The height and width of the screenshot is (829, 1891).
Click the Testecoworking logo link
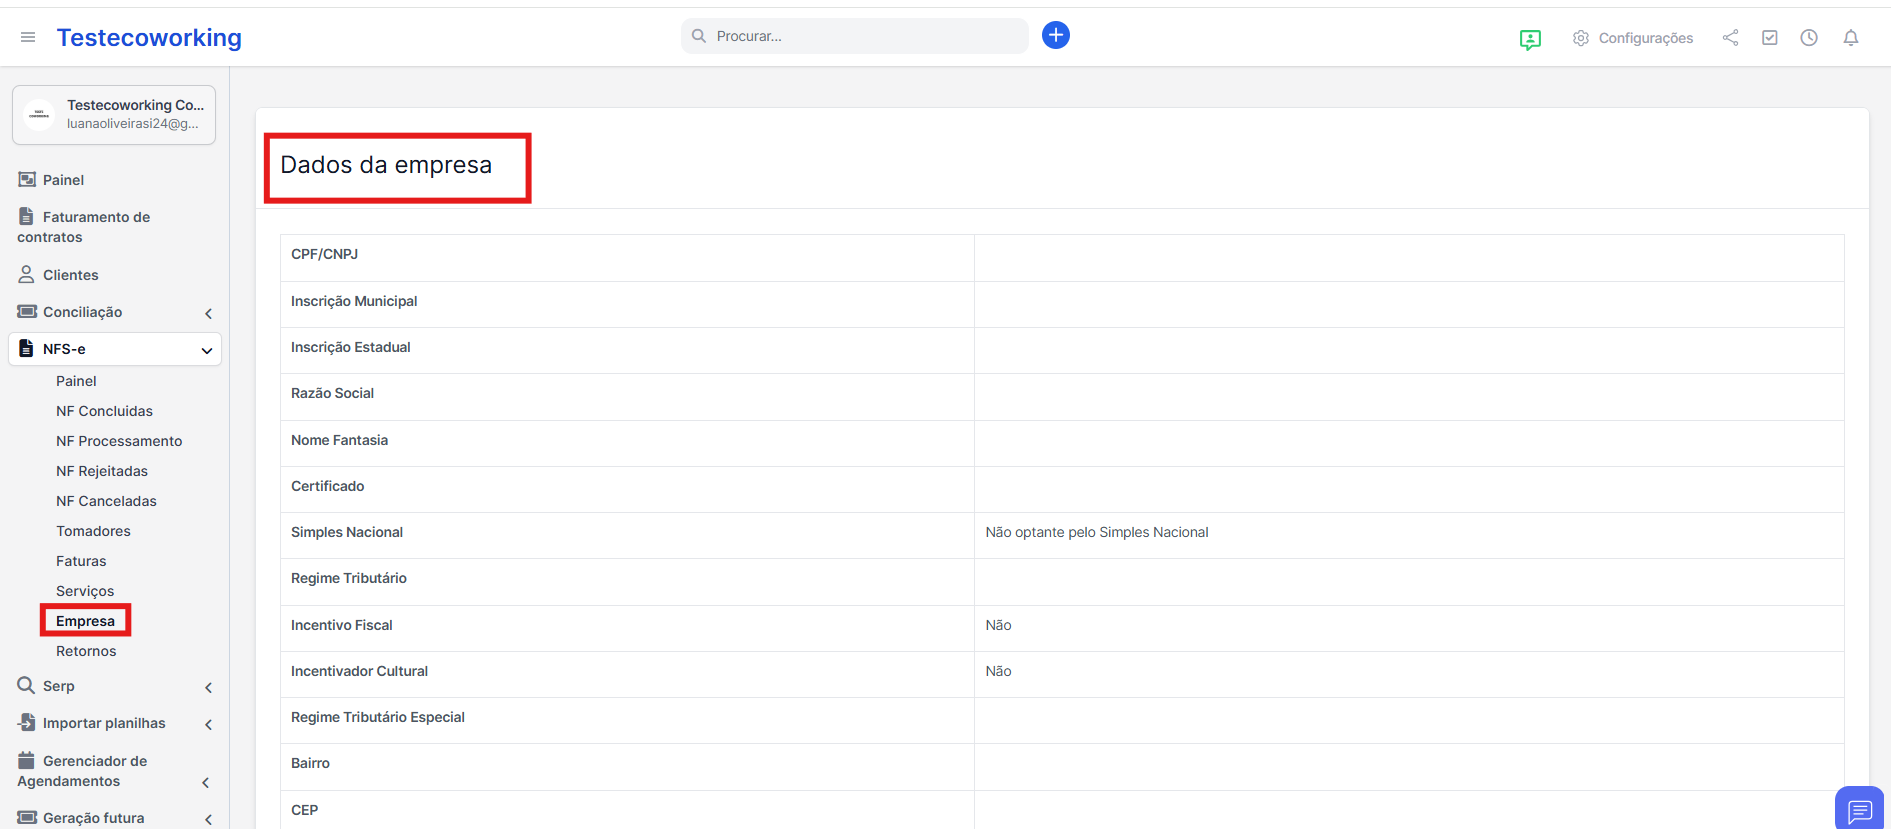[149, 38]
